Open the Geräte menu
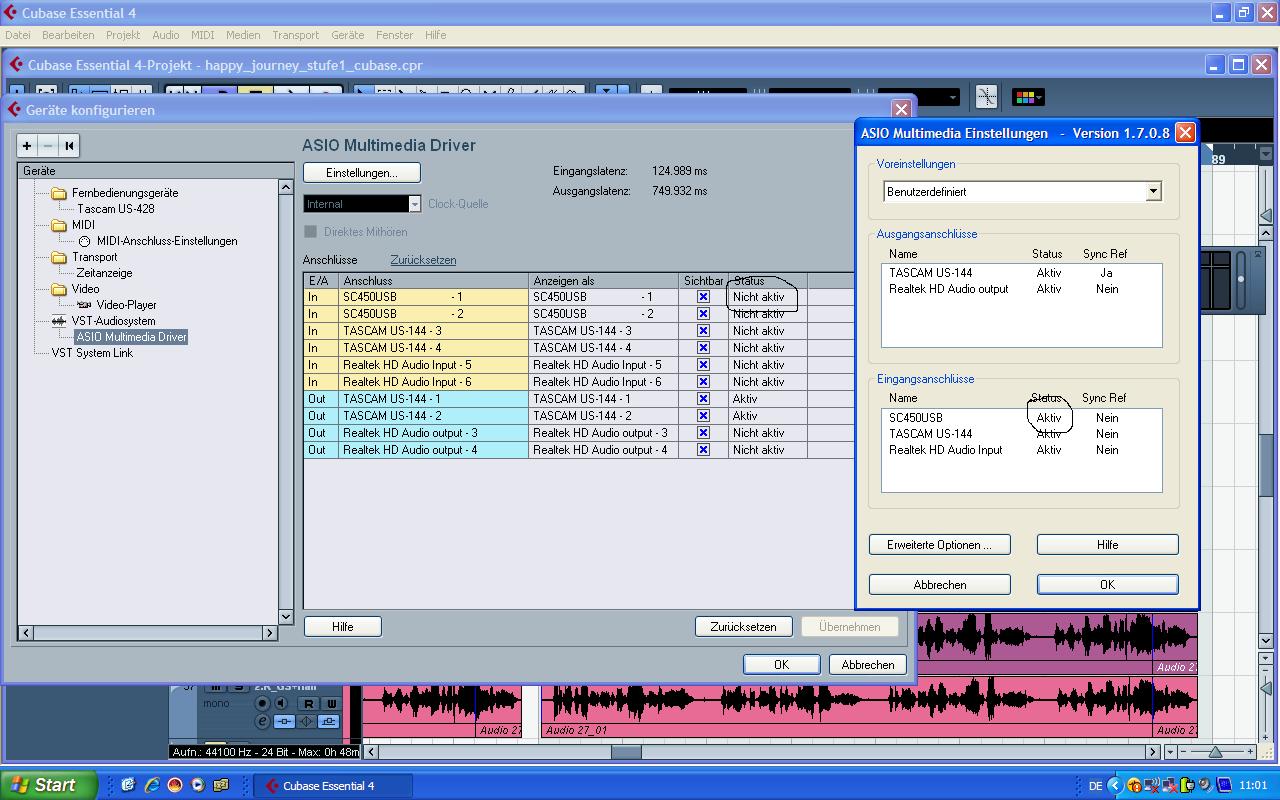This screenshot has height=800, width=1280. (x=347, y=35)
